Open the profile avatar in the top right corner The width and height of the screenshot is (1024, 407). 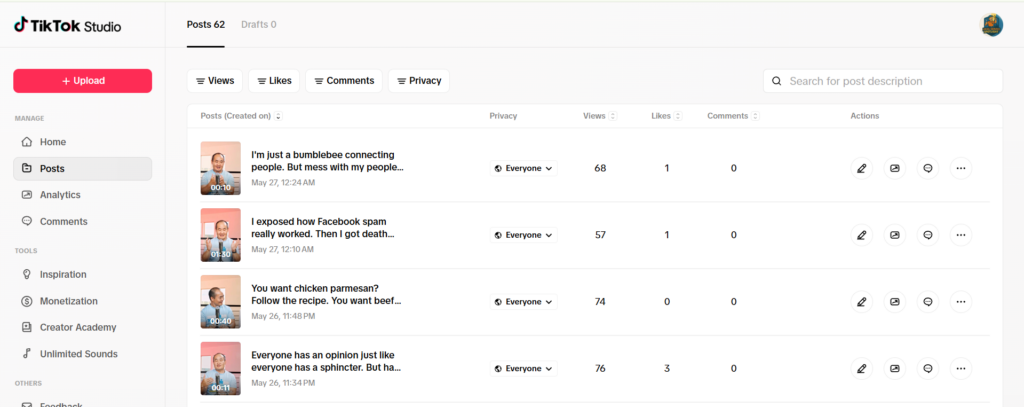991,25
